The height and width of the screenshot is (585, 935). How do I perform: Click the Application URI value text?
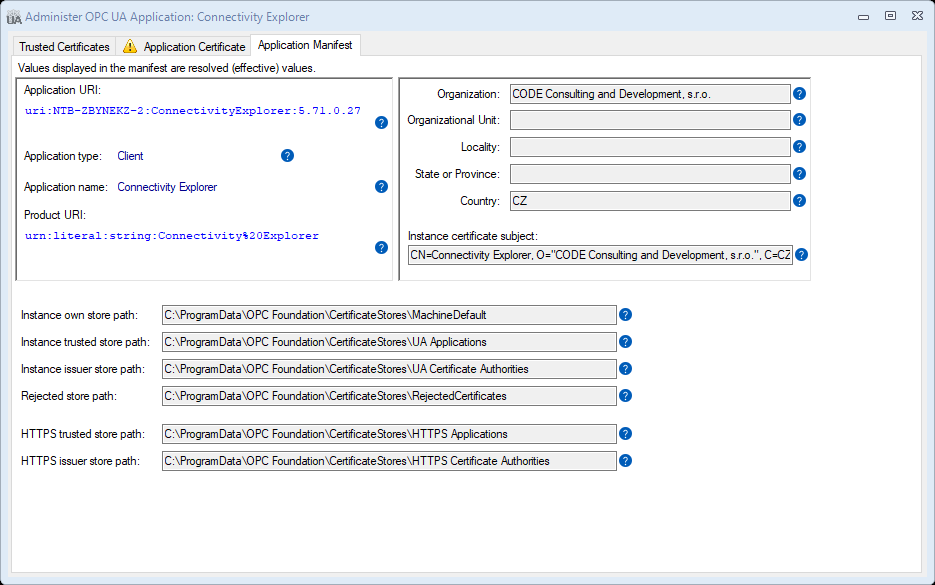(x=193, y=110)
